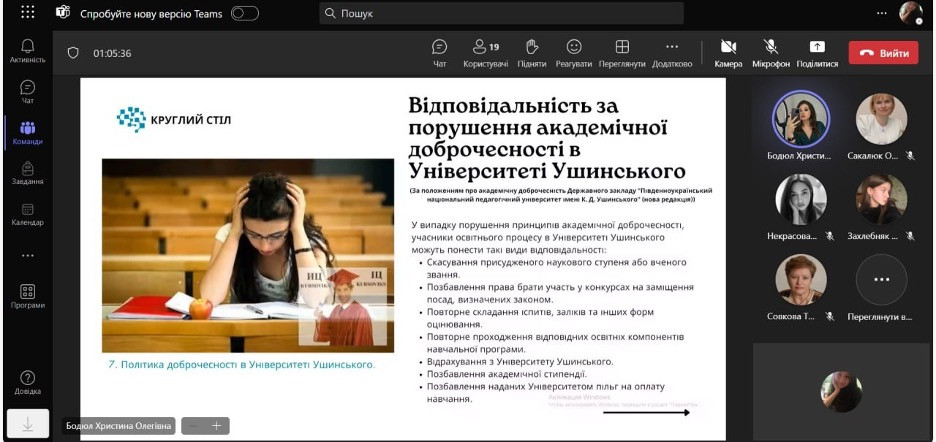Click the КРУГЛИЙ СТІЛ logo on slide
Viewport: 936px width, 442px height.
173,119
